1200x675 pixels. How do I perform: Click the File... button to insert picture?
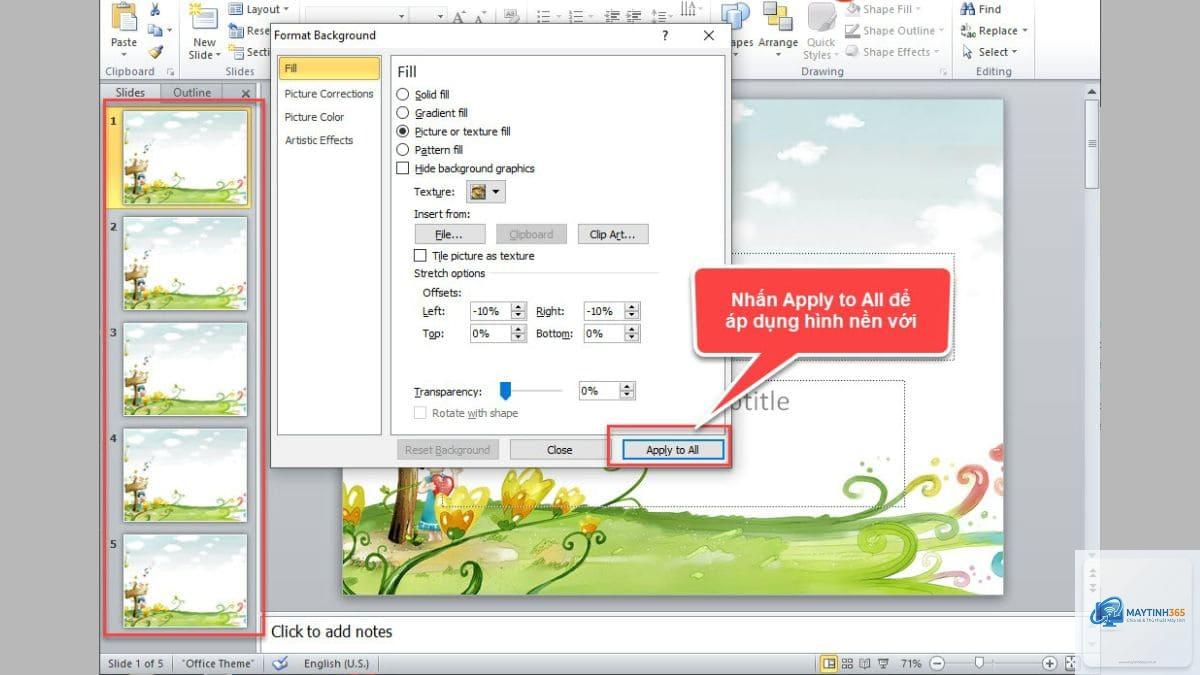point(449,234)
